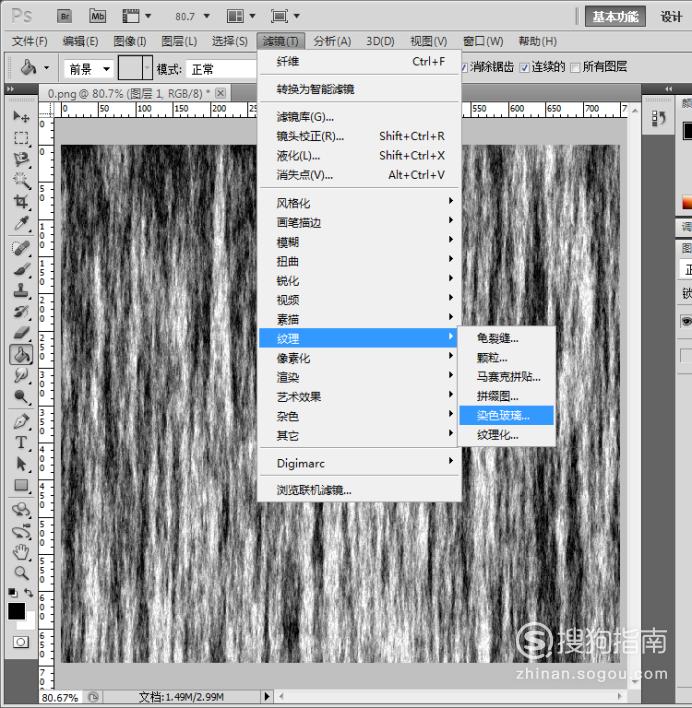692x708 pixels.
Task: Select the Clone Stamp tool
Action: coord(21,290)
